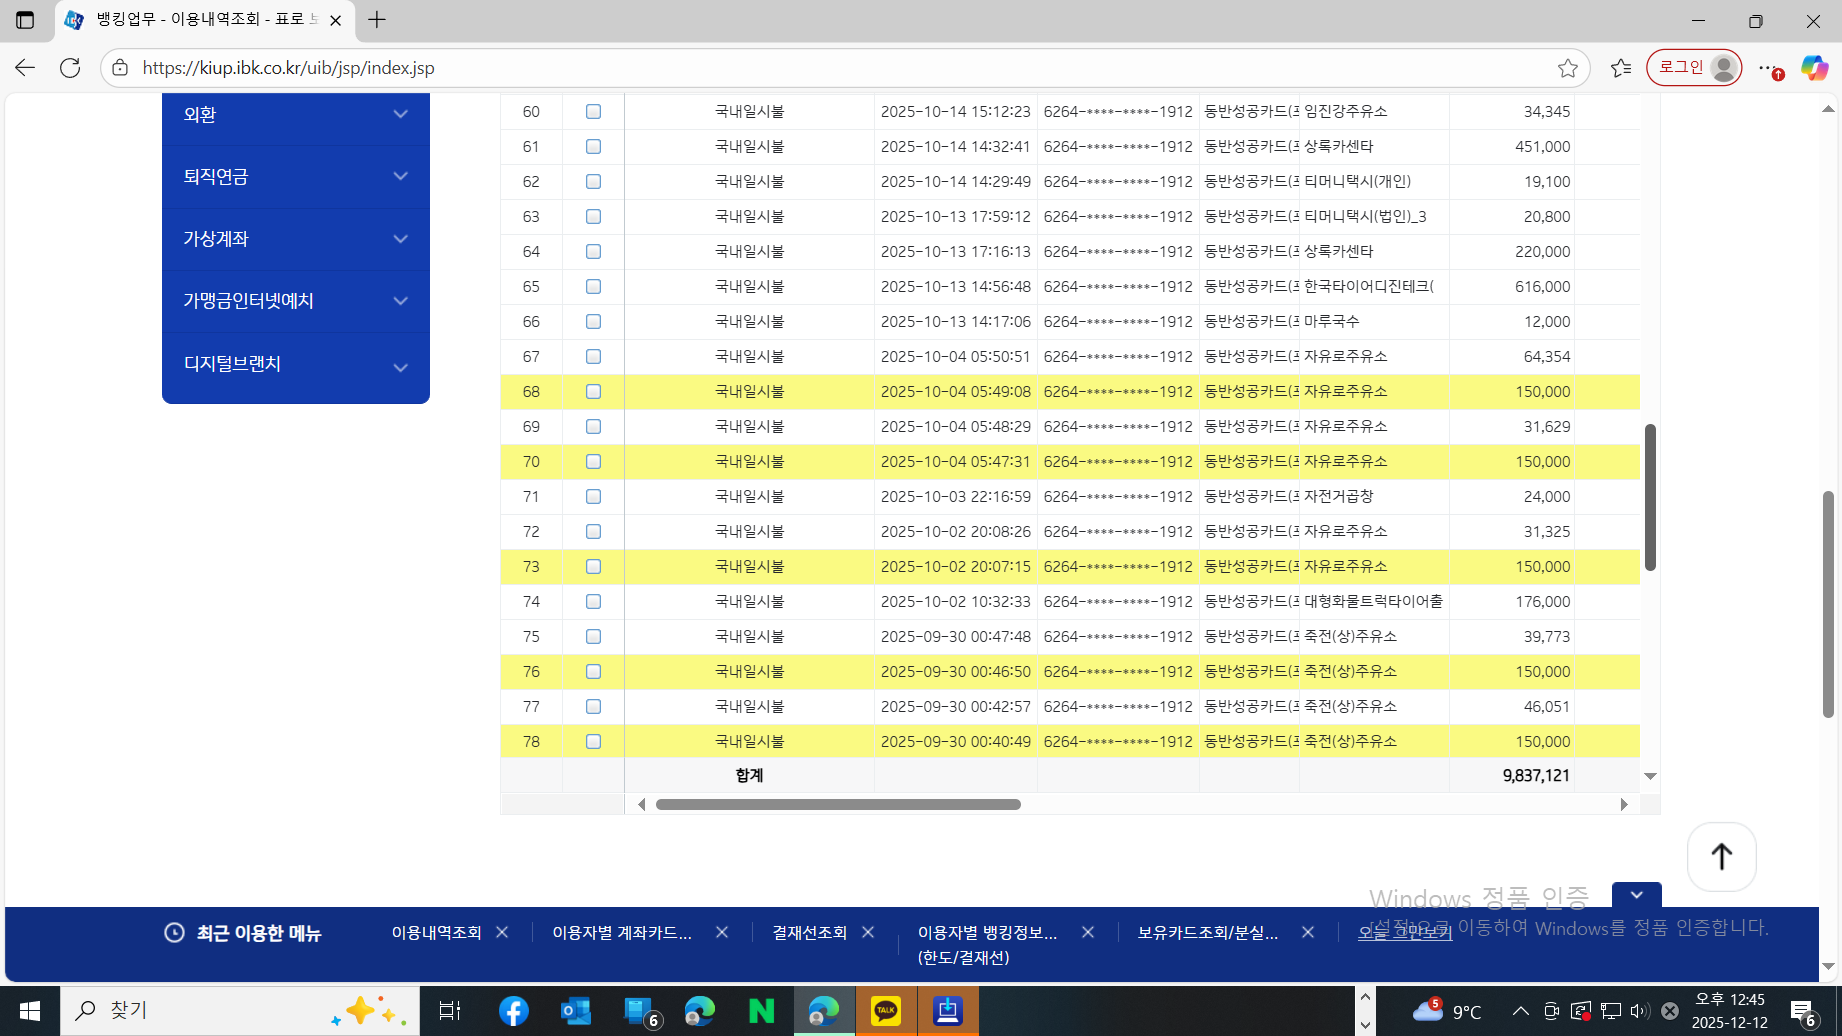
Task: Check the box for row 68
Action: pos(593,392)
